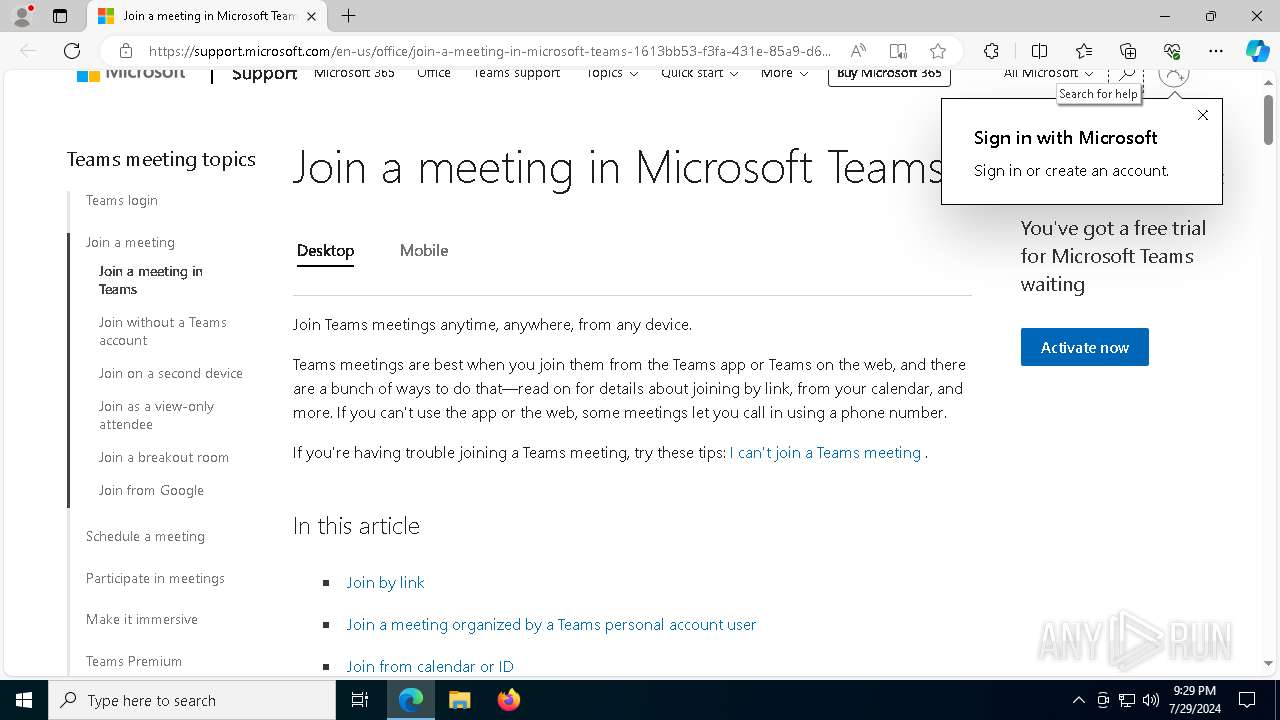Go back to the previous page

pyautogui.click(x=28, y=51)
